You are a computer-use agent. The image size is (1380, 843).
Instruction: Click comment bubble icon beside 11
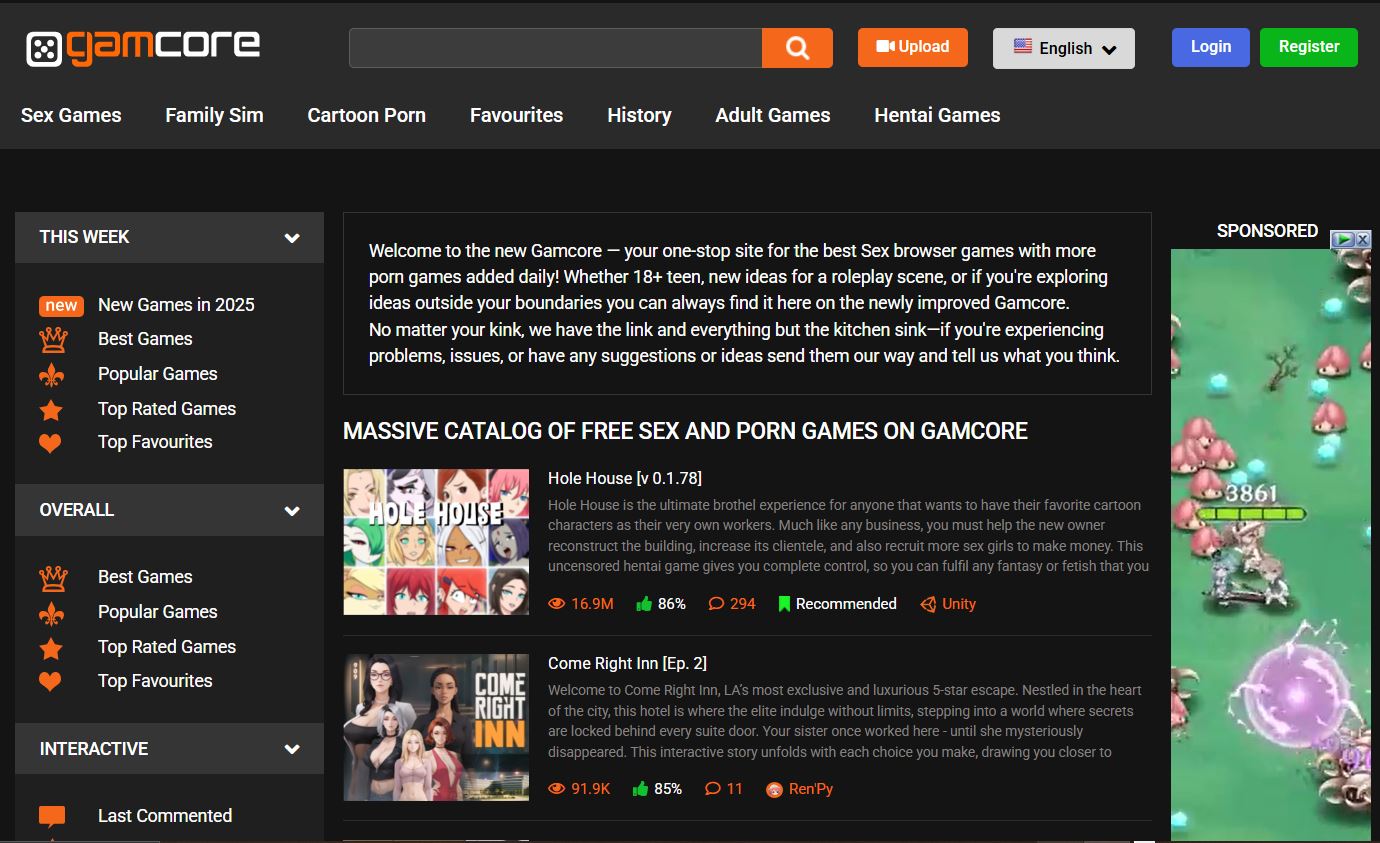point(713,789)
